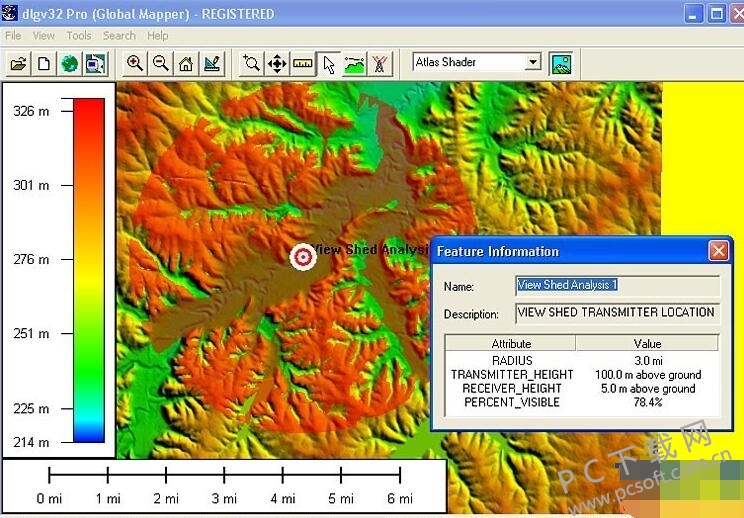Open the Help menu

coord(158,36)
